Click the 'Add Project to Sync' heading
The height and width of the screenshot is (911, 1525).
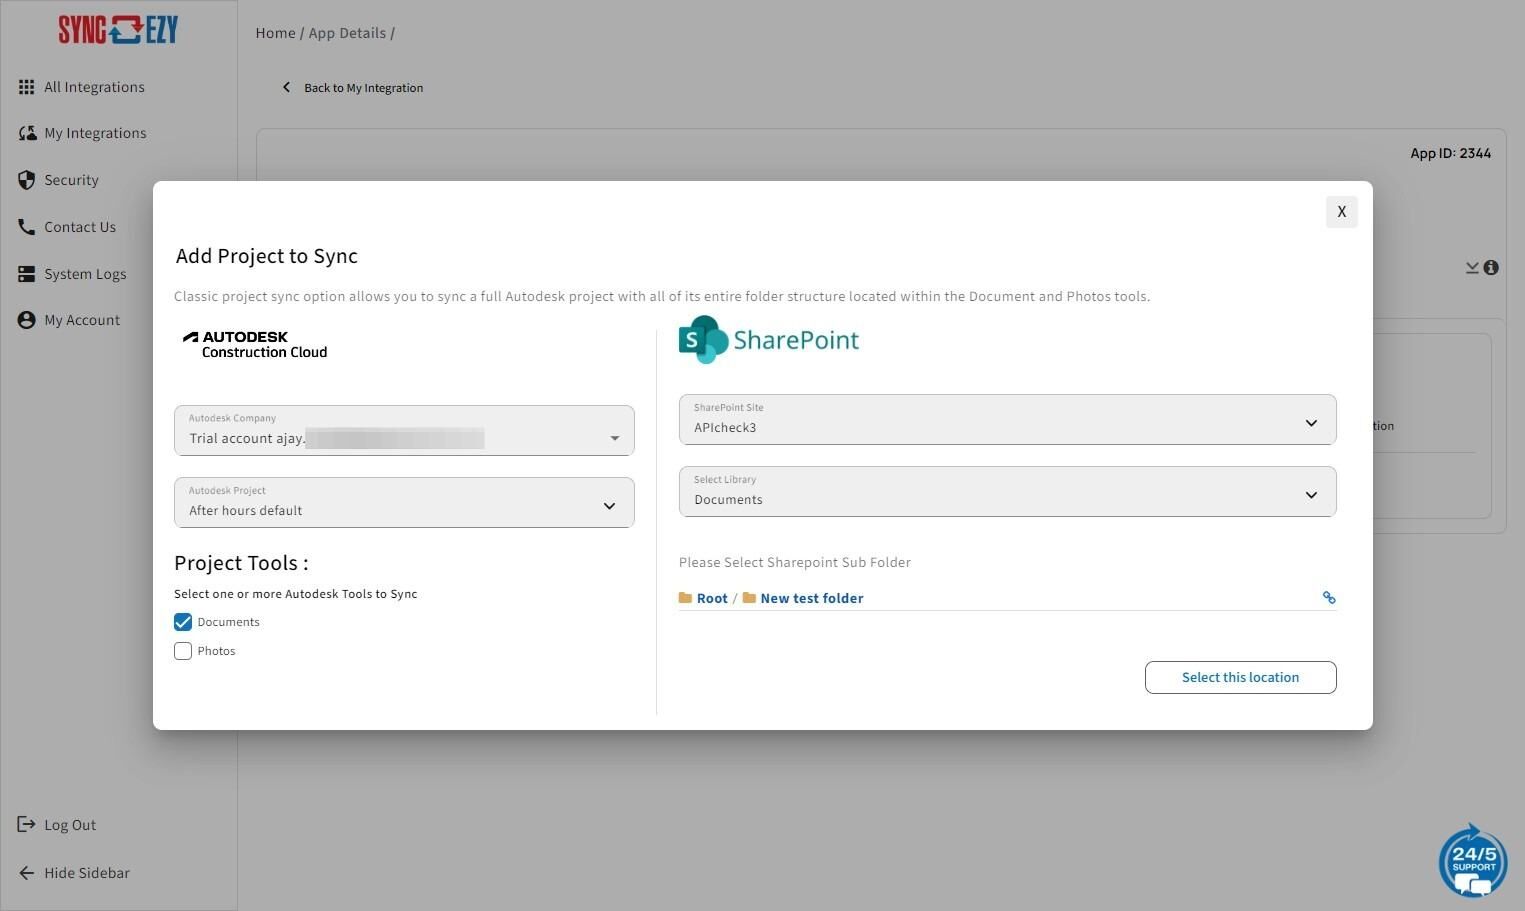point(267,256)
